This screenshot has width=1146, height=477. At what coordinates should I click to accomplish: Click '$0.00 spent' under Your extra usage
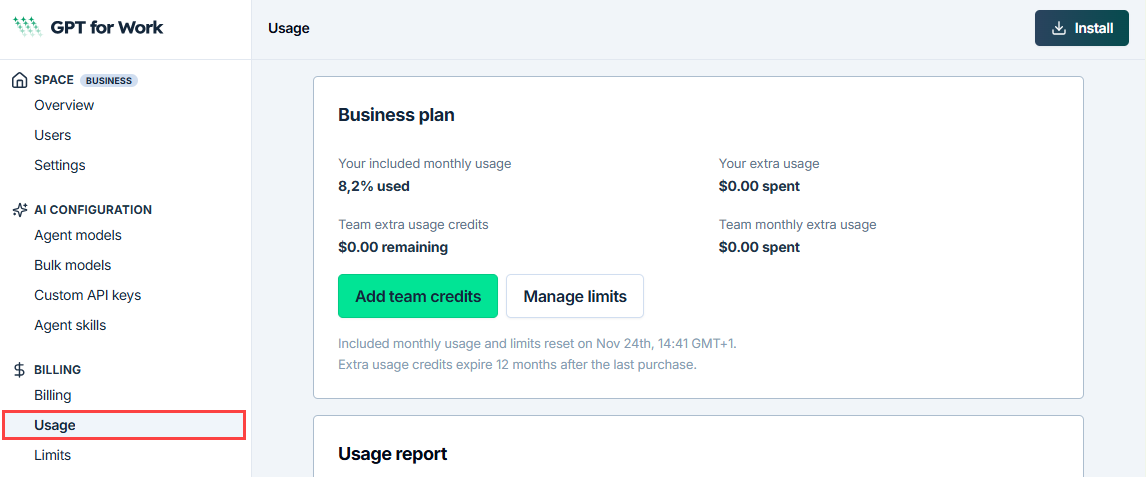pos(759,186)
